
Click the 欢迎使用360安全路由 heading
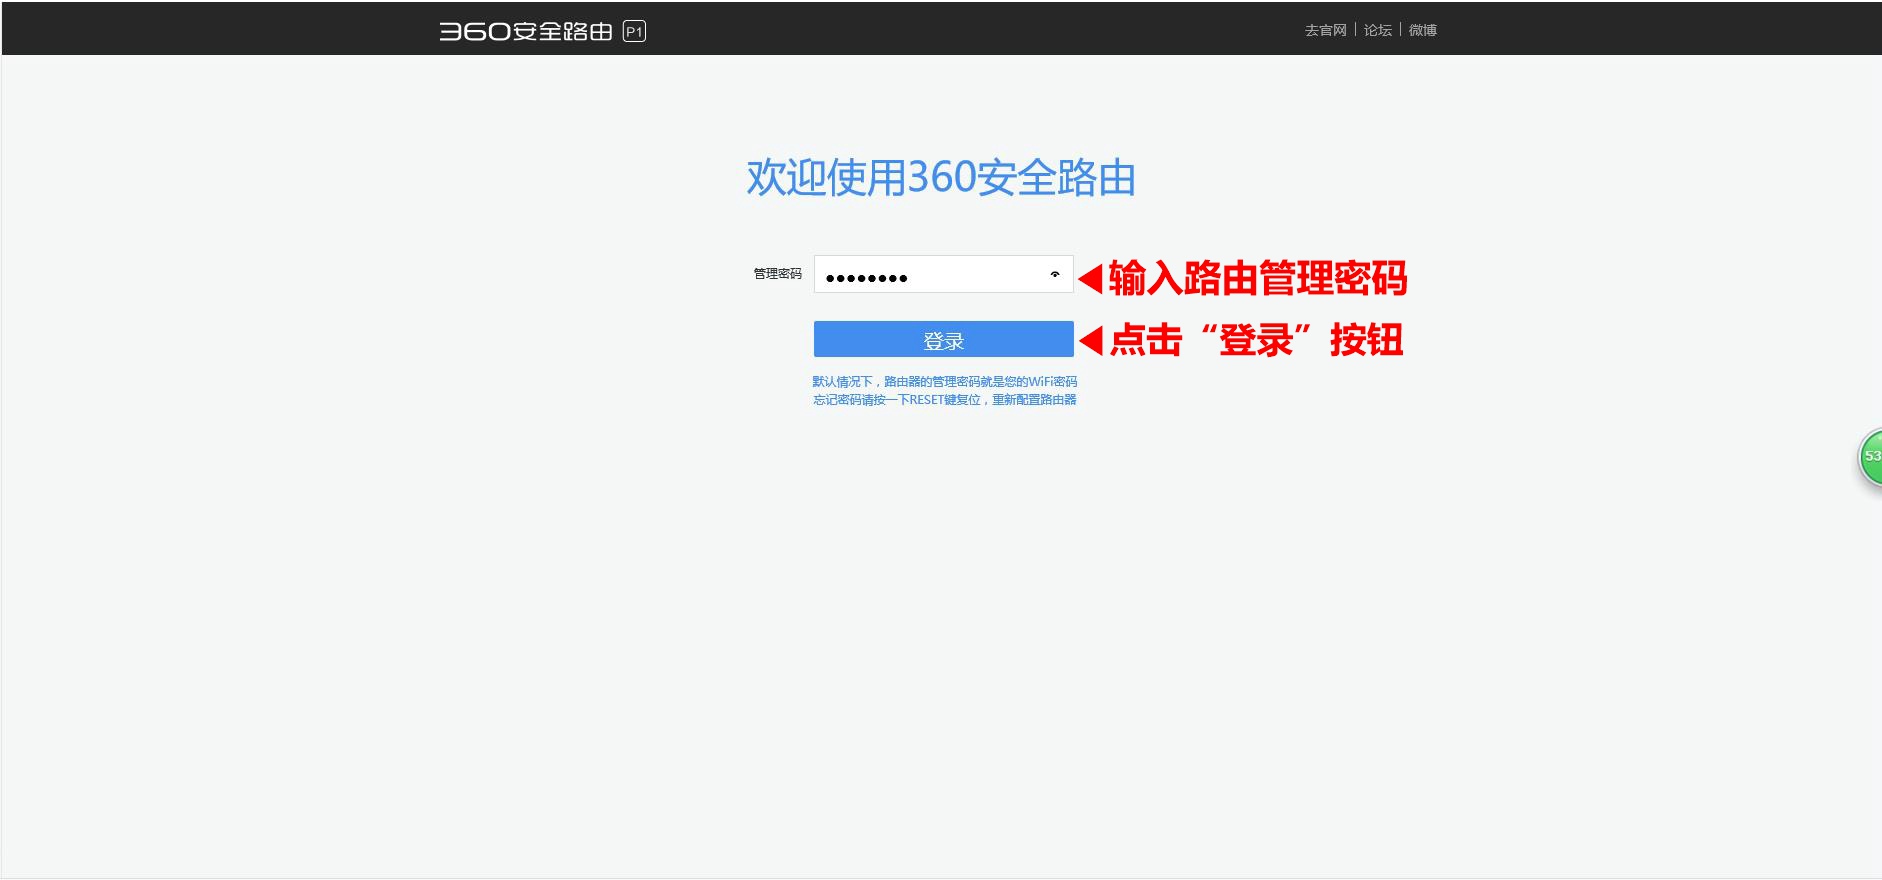click(x=941, y=178)
